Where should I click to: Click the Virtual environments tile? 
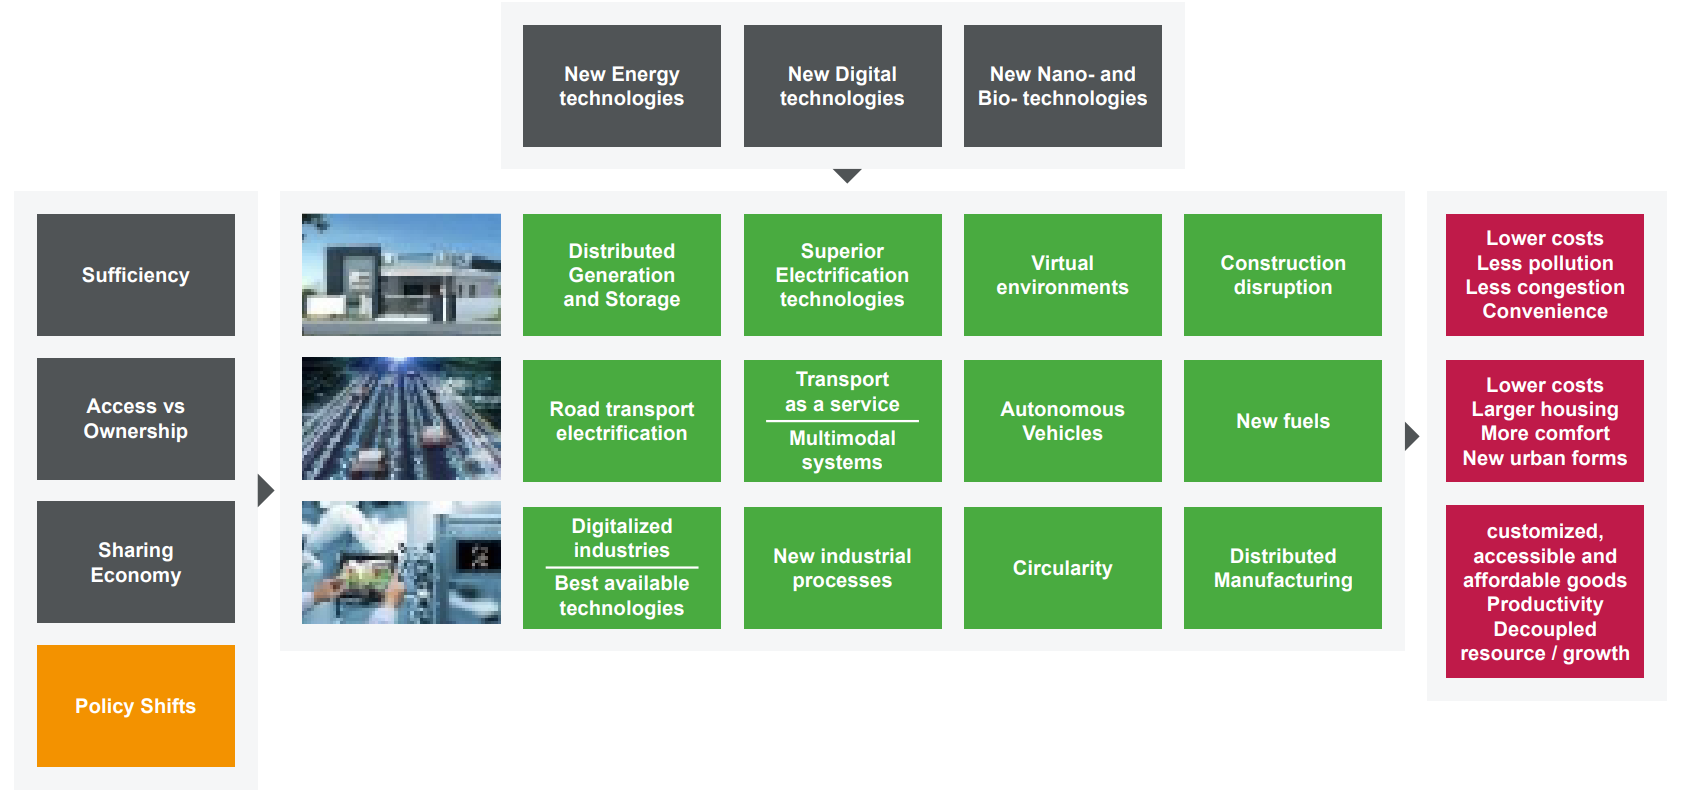point(1062,275)
